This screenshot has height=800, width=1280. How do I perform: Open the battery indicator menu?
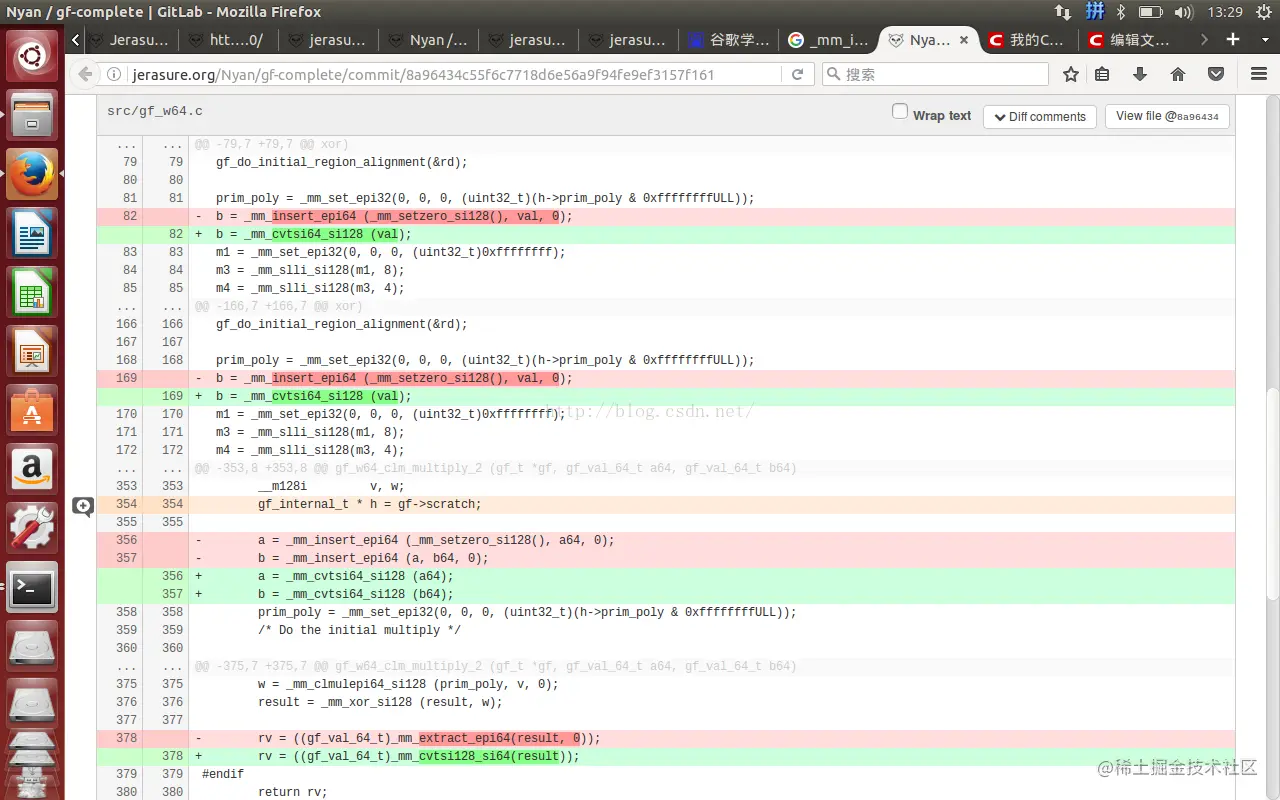1151,12
